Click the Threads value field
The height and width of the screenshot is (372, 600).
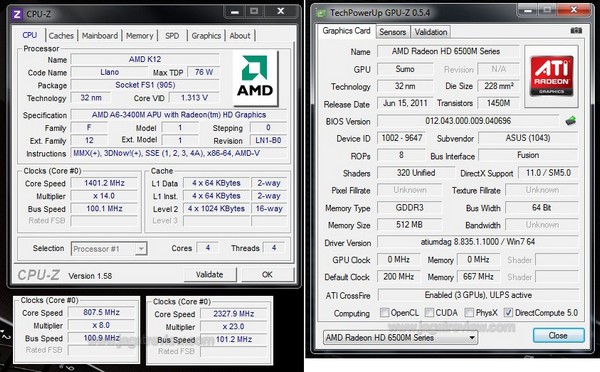274,248
